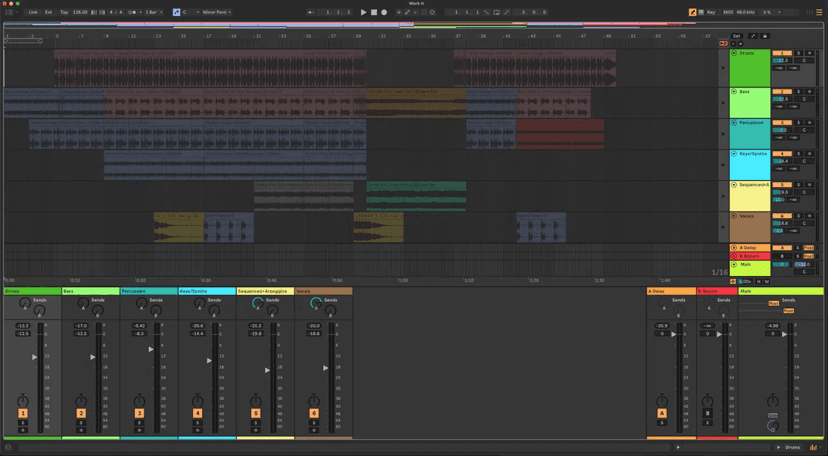Deactivate track 2 Bass in mixer
Screen dimensions: 828x456
(x=81, y=413)
